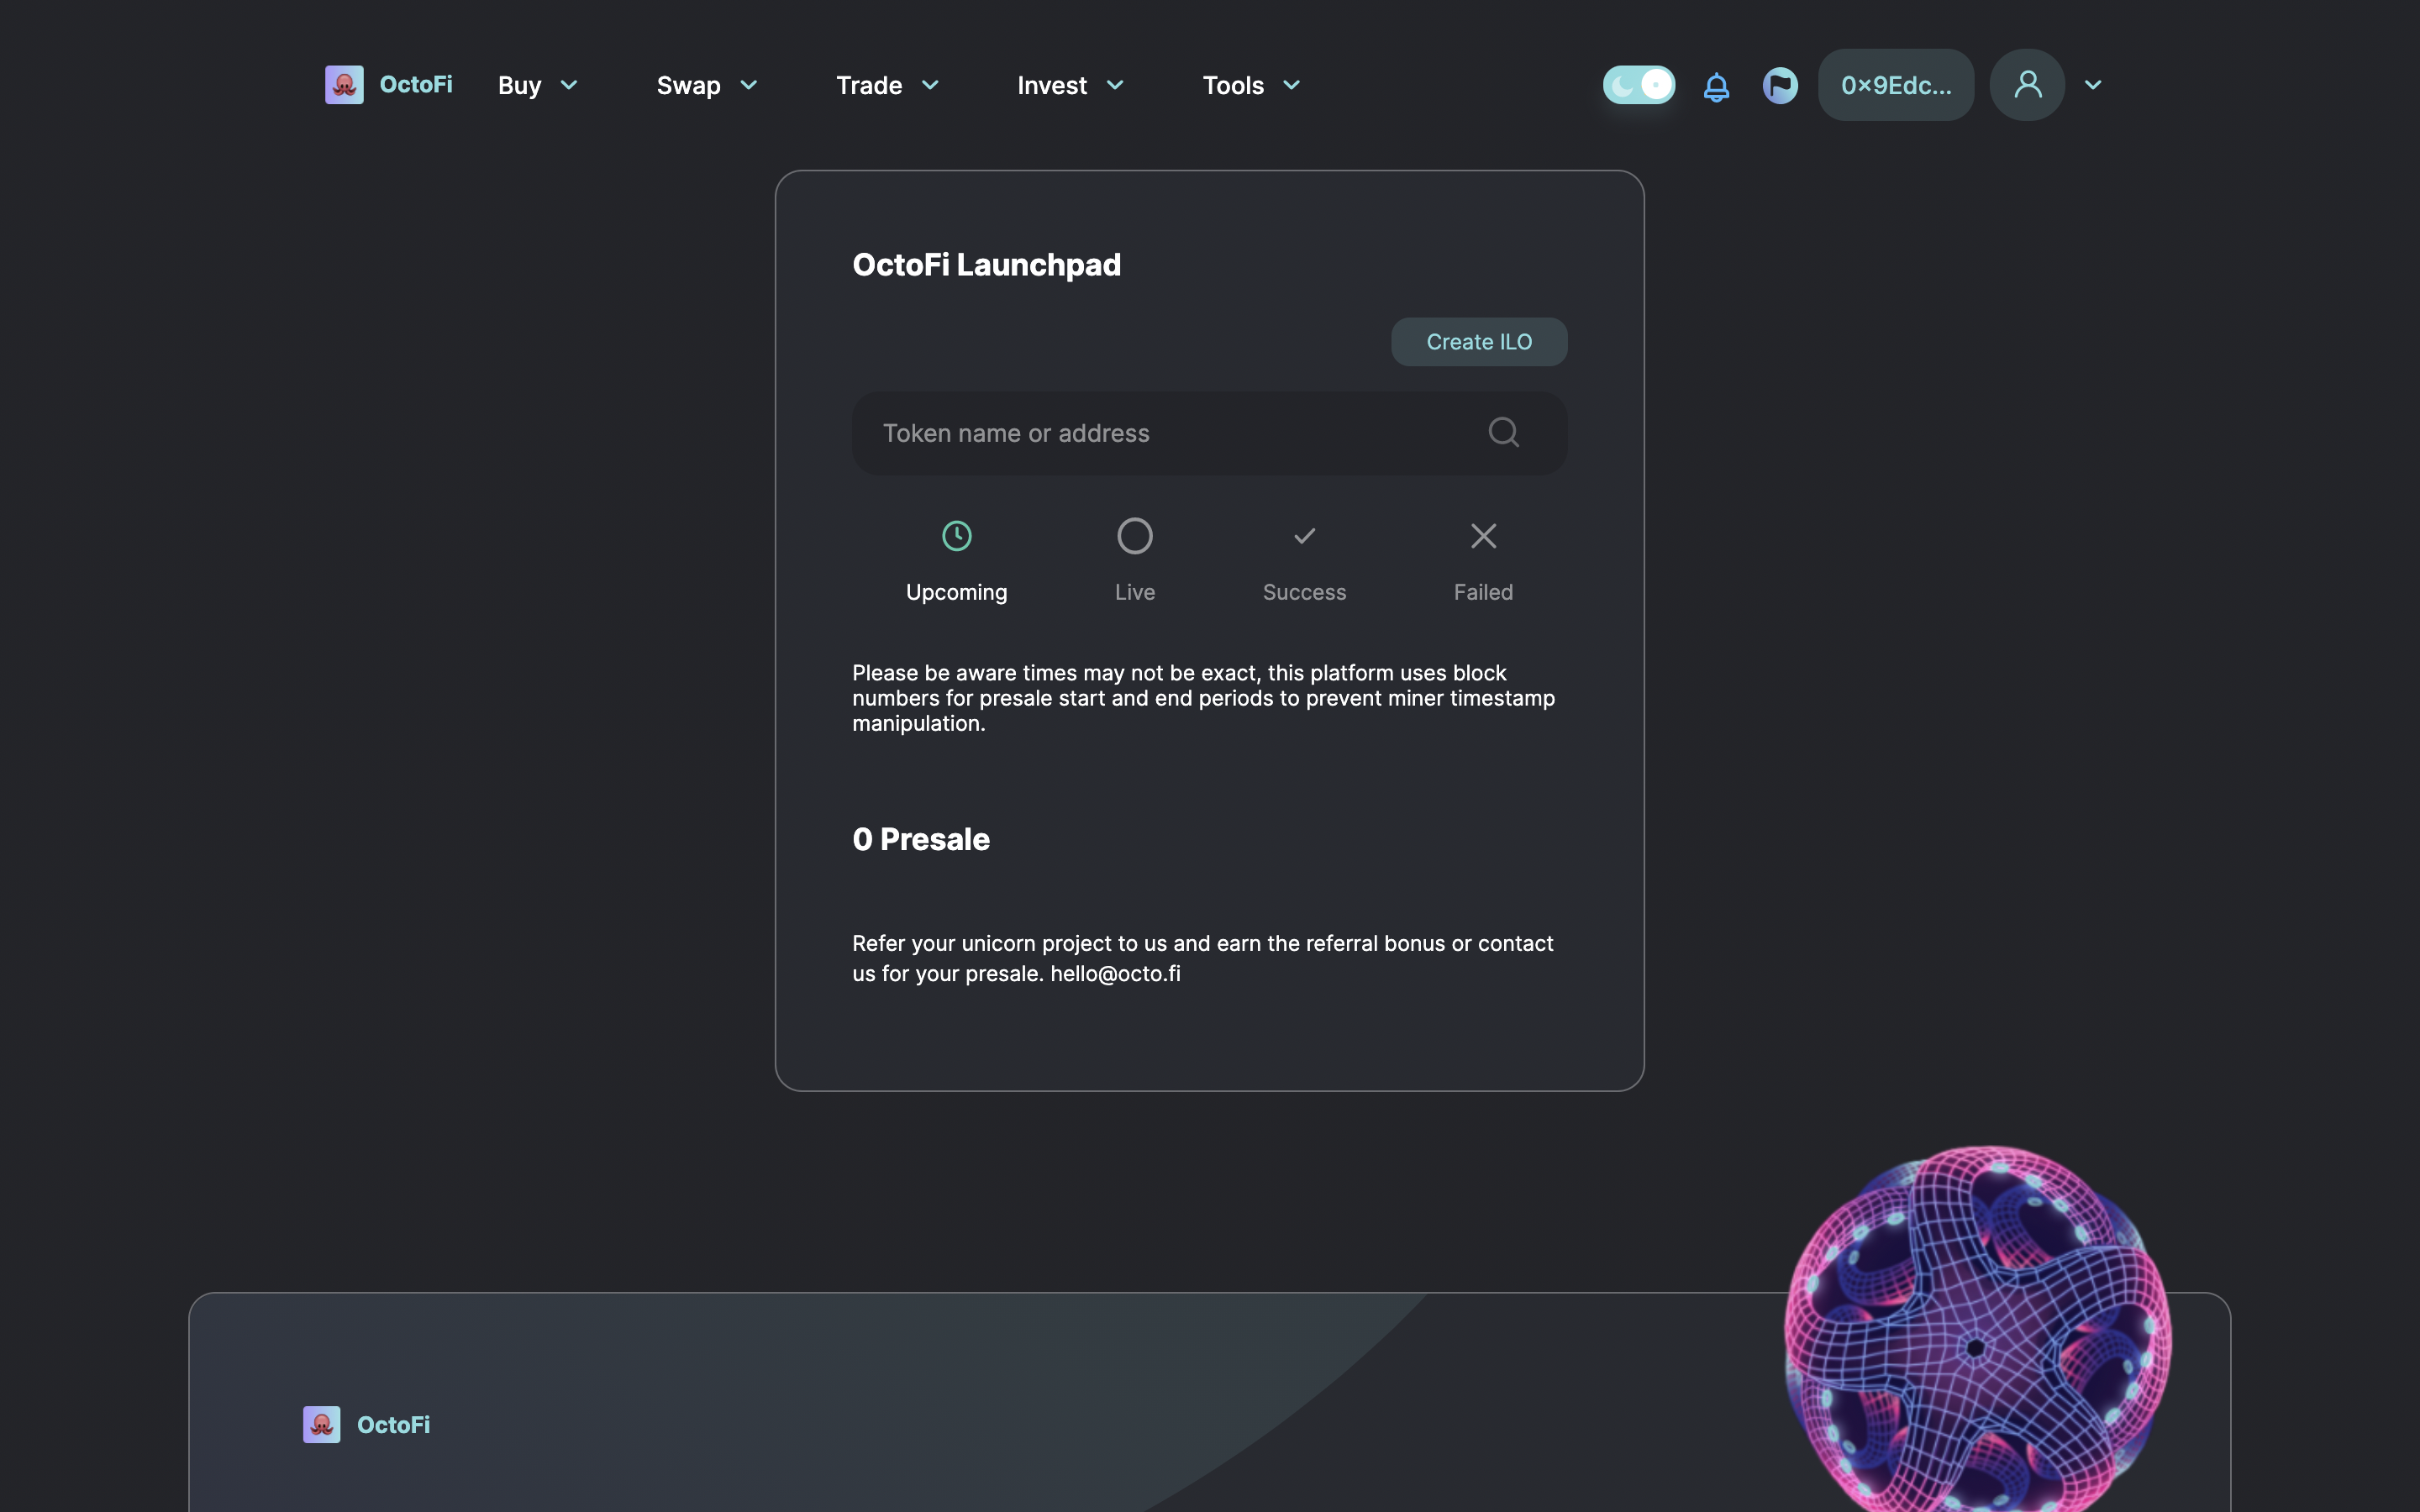Open the Tools dropdown menu

point(1251,86)
